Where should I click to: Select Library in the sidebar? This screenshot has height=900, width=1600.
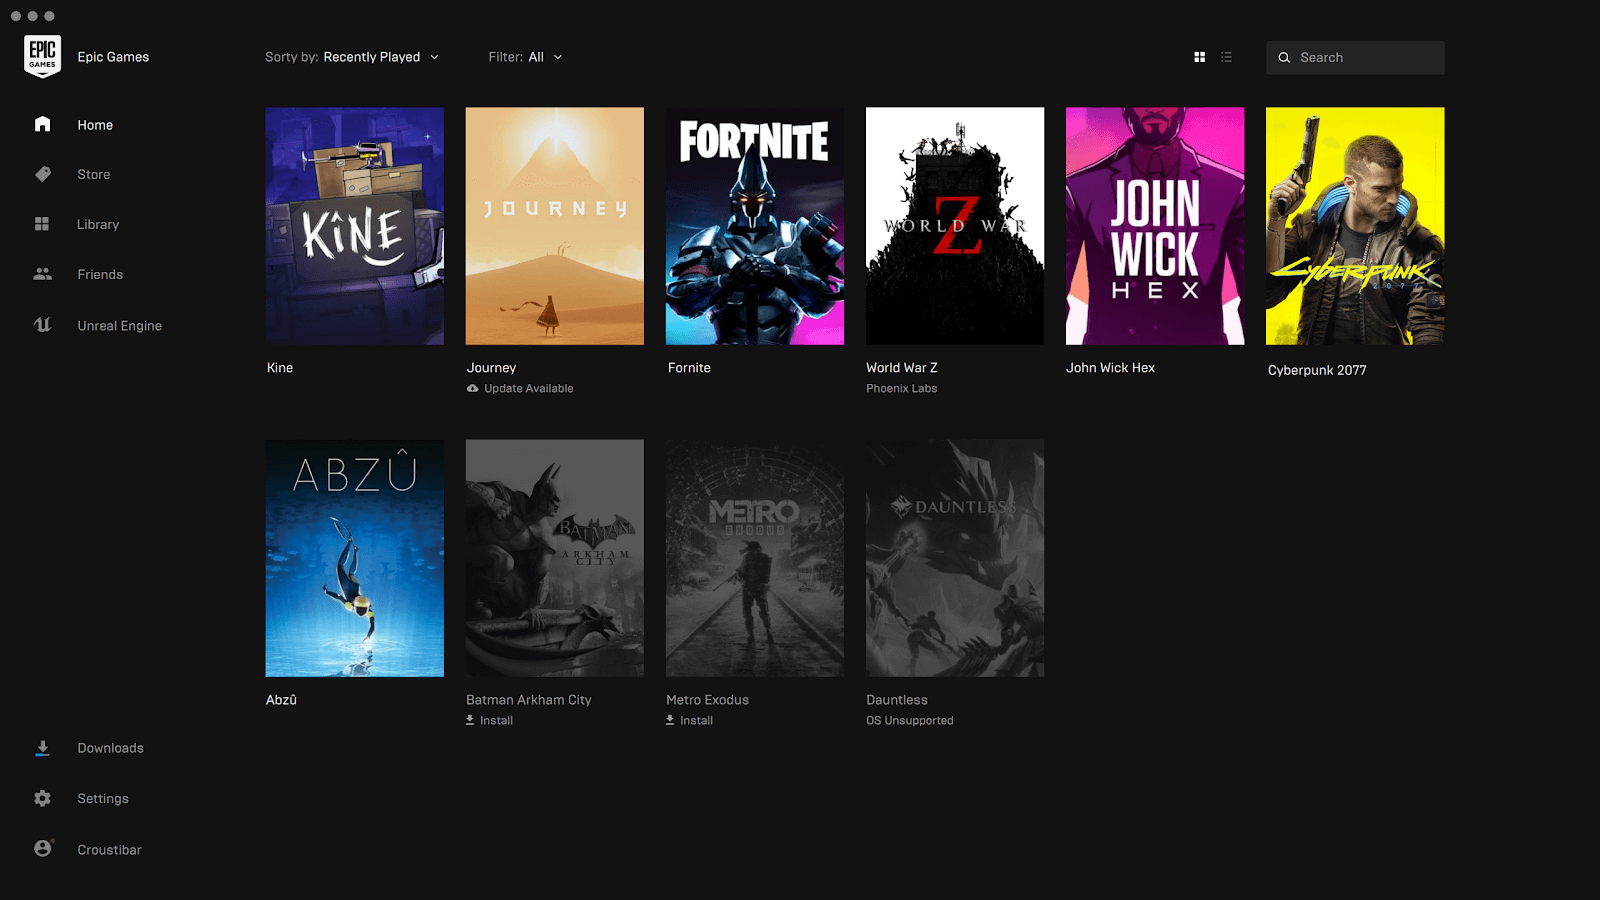click(x=98, y=224)
